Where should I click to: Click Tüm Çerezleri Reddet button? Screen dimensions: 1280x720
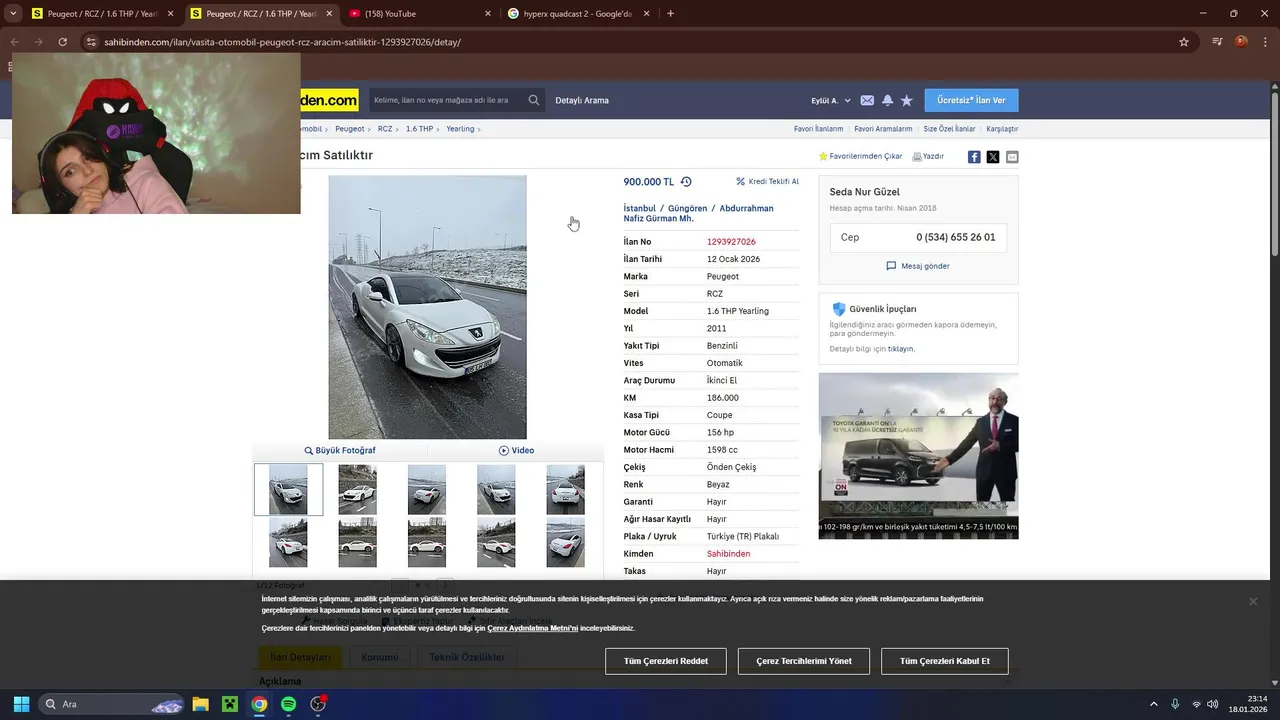666,661
